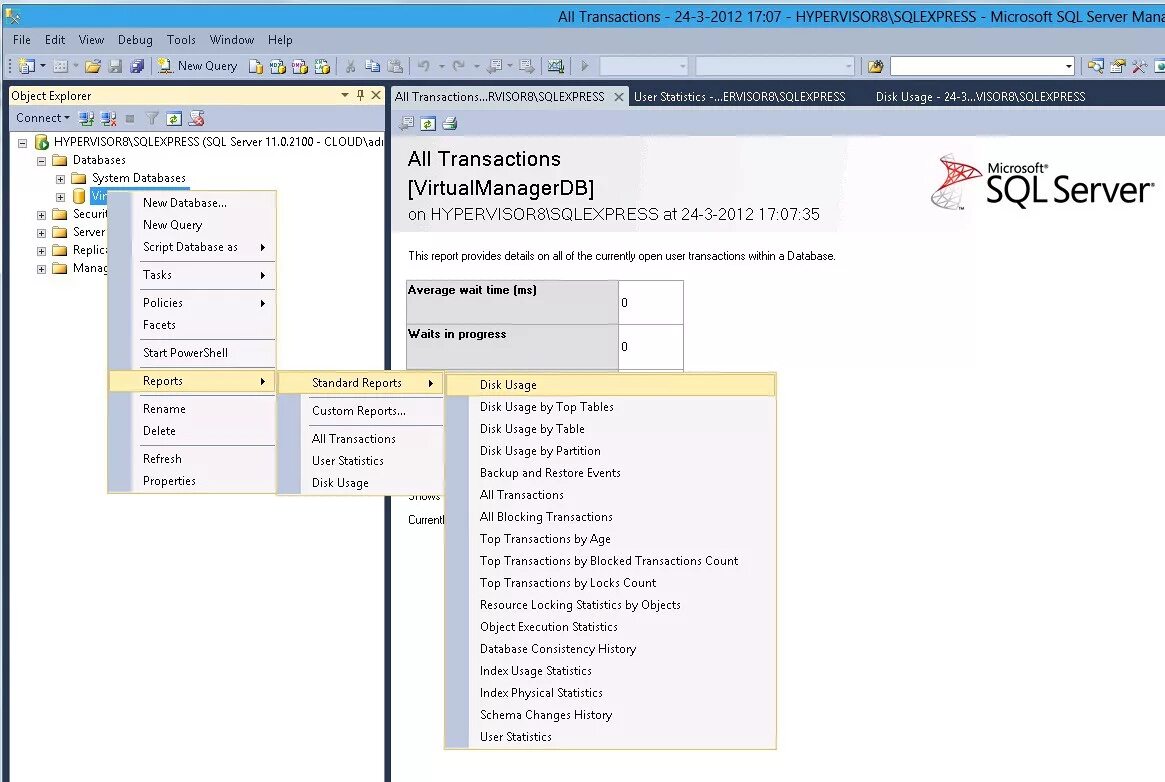Switch to the User Statistics tab
Viewport: 1165px width, 782px height.
(x=739, y=97)
